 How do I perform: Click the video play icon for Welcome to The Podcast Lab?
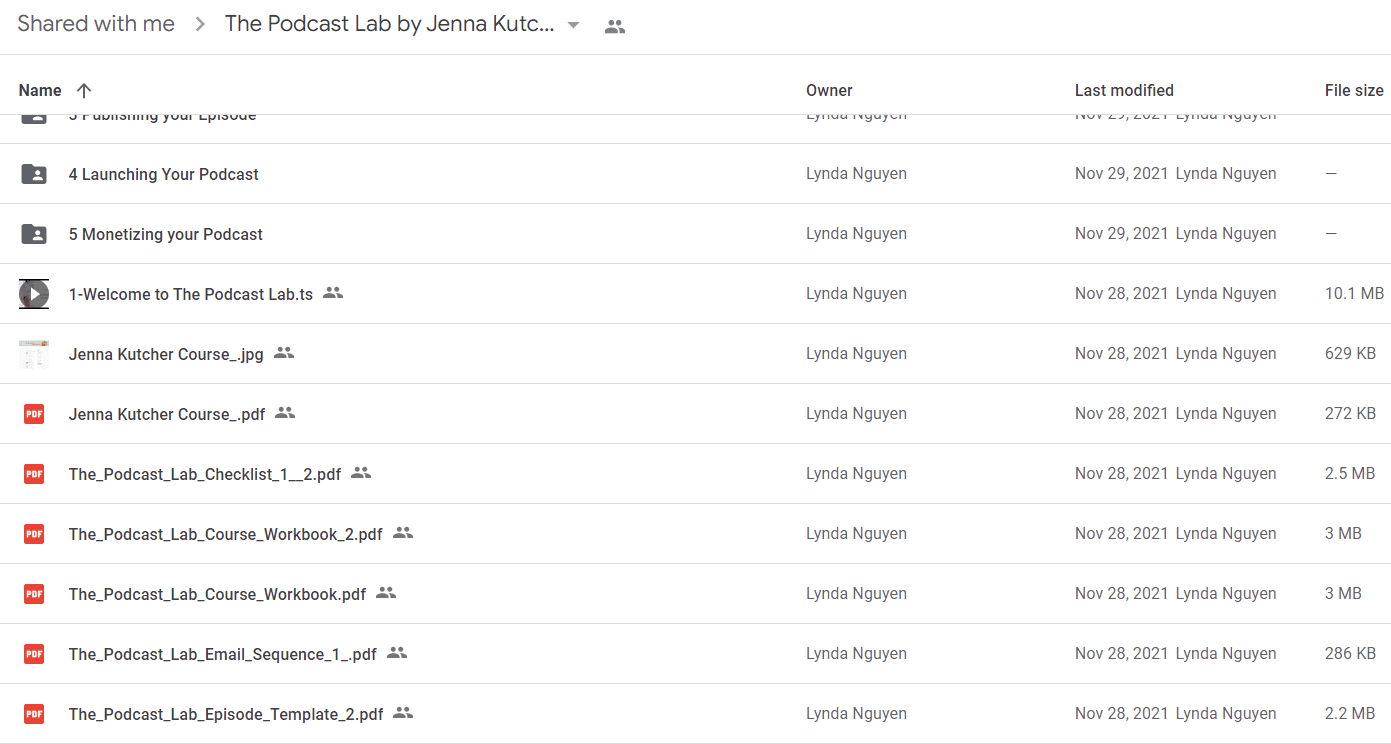[x=34, y=294]
